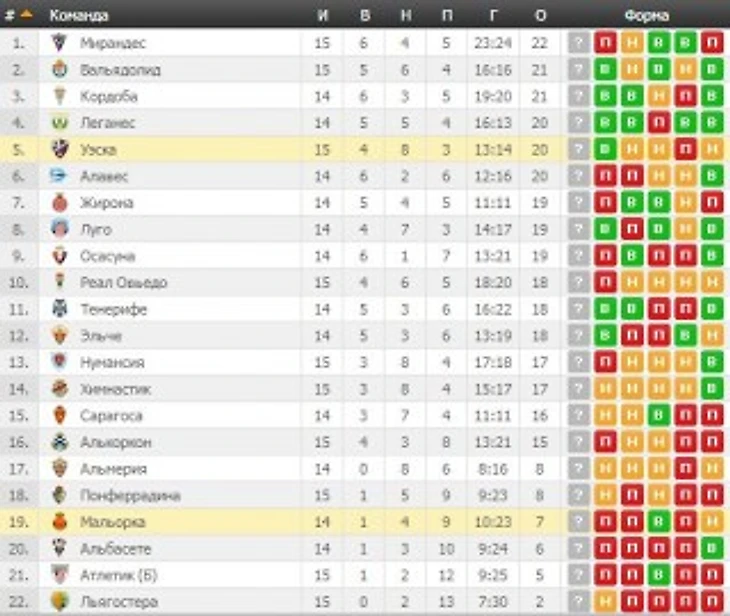Click the gray question mark for Мирандес
Screen dimensions: 730x616
click(x=579, y=43)
